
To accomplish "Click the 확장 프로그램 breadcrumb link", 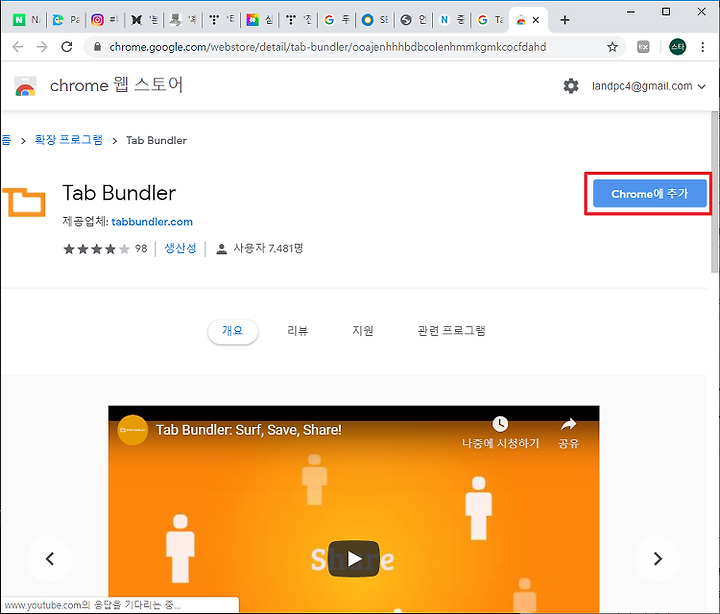I will [69, 140].
